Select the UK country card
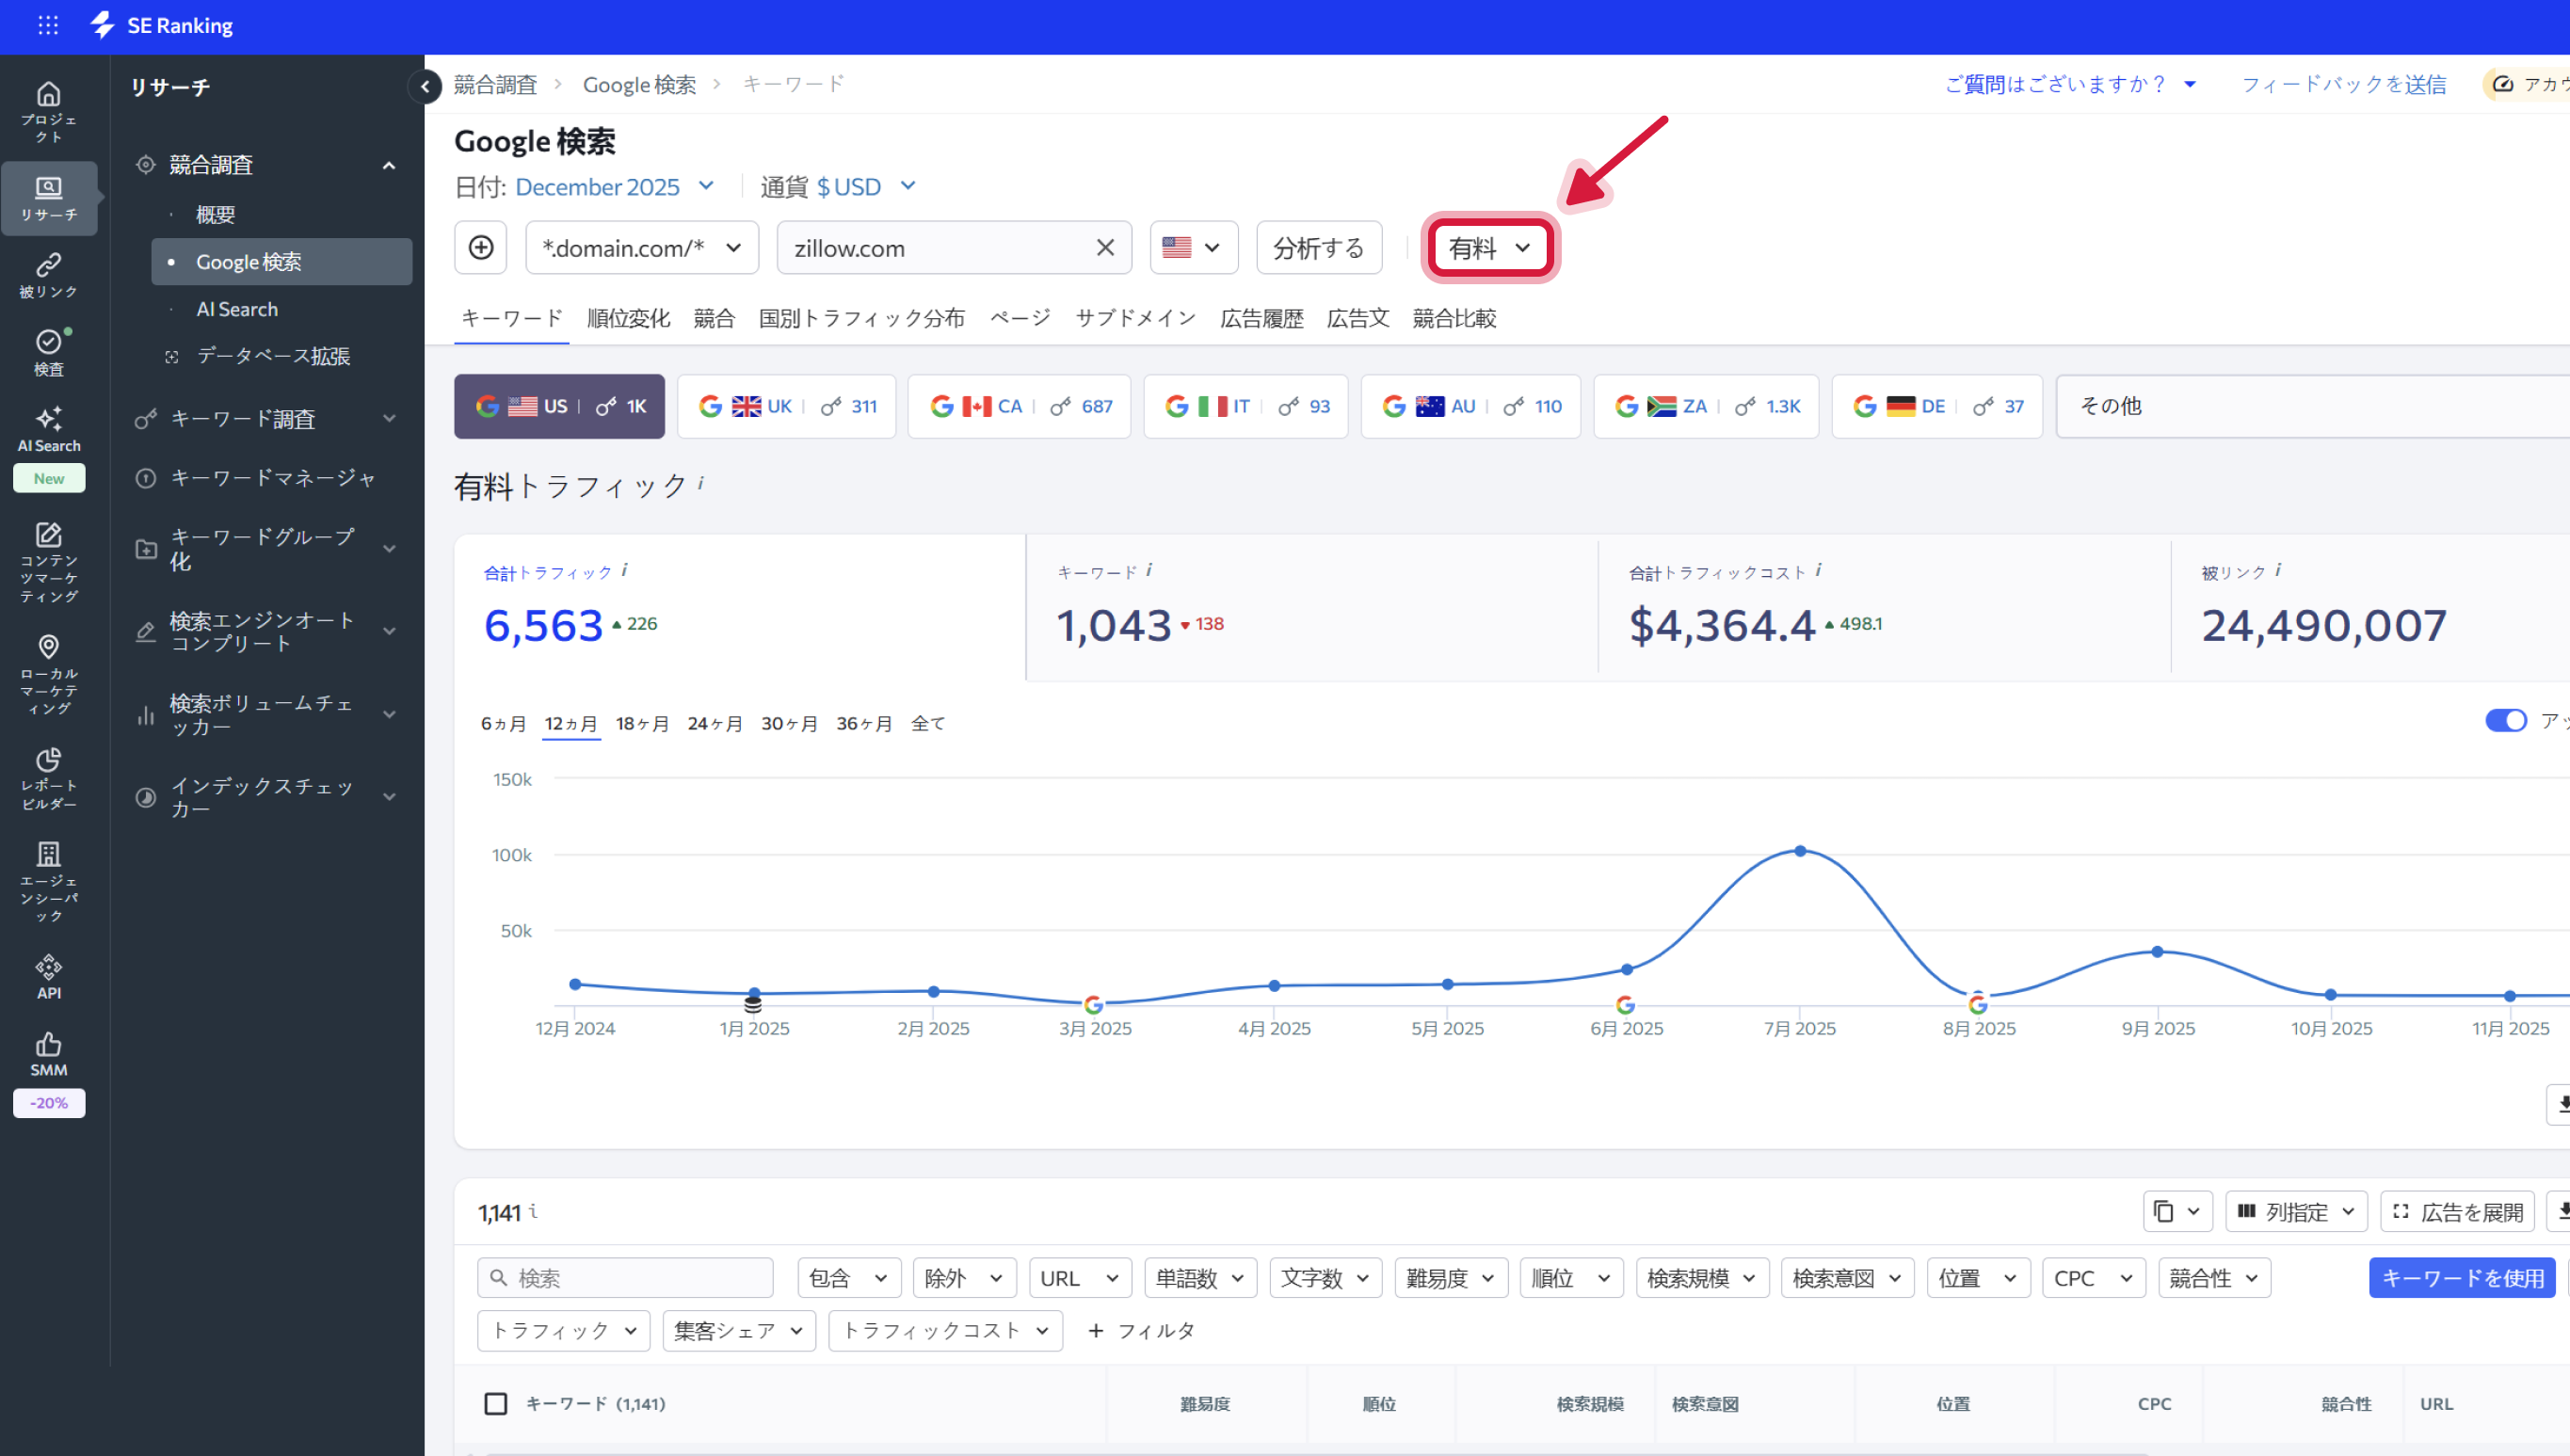The height and width of the screenshot is (1456, 2570). (x=786, y=406)
